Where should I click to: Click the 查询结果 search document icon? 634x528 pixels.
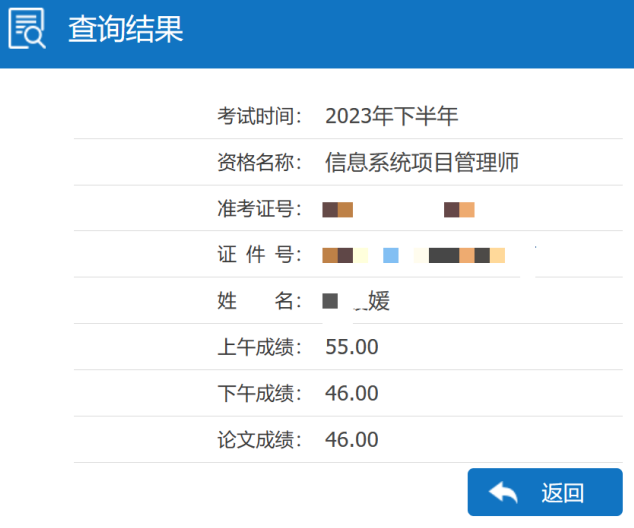point(27,29)
